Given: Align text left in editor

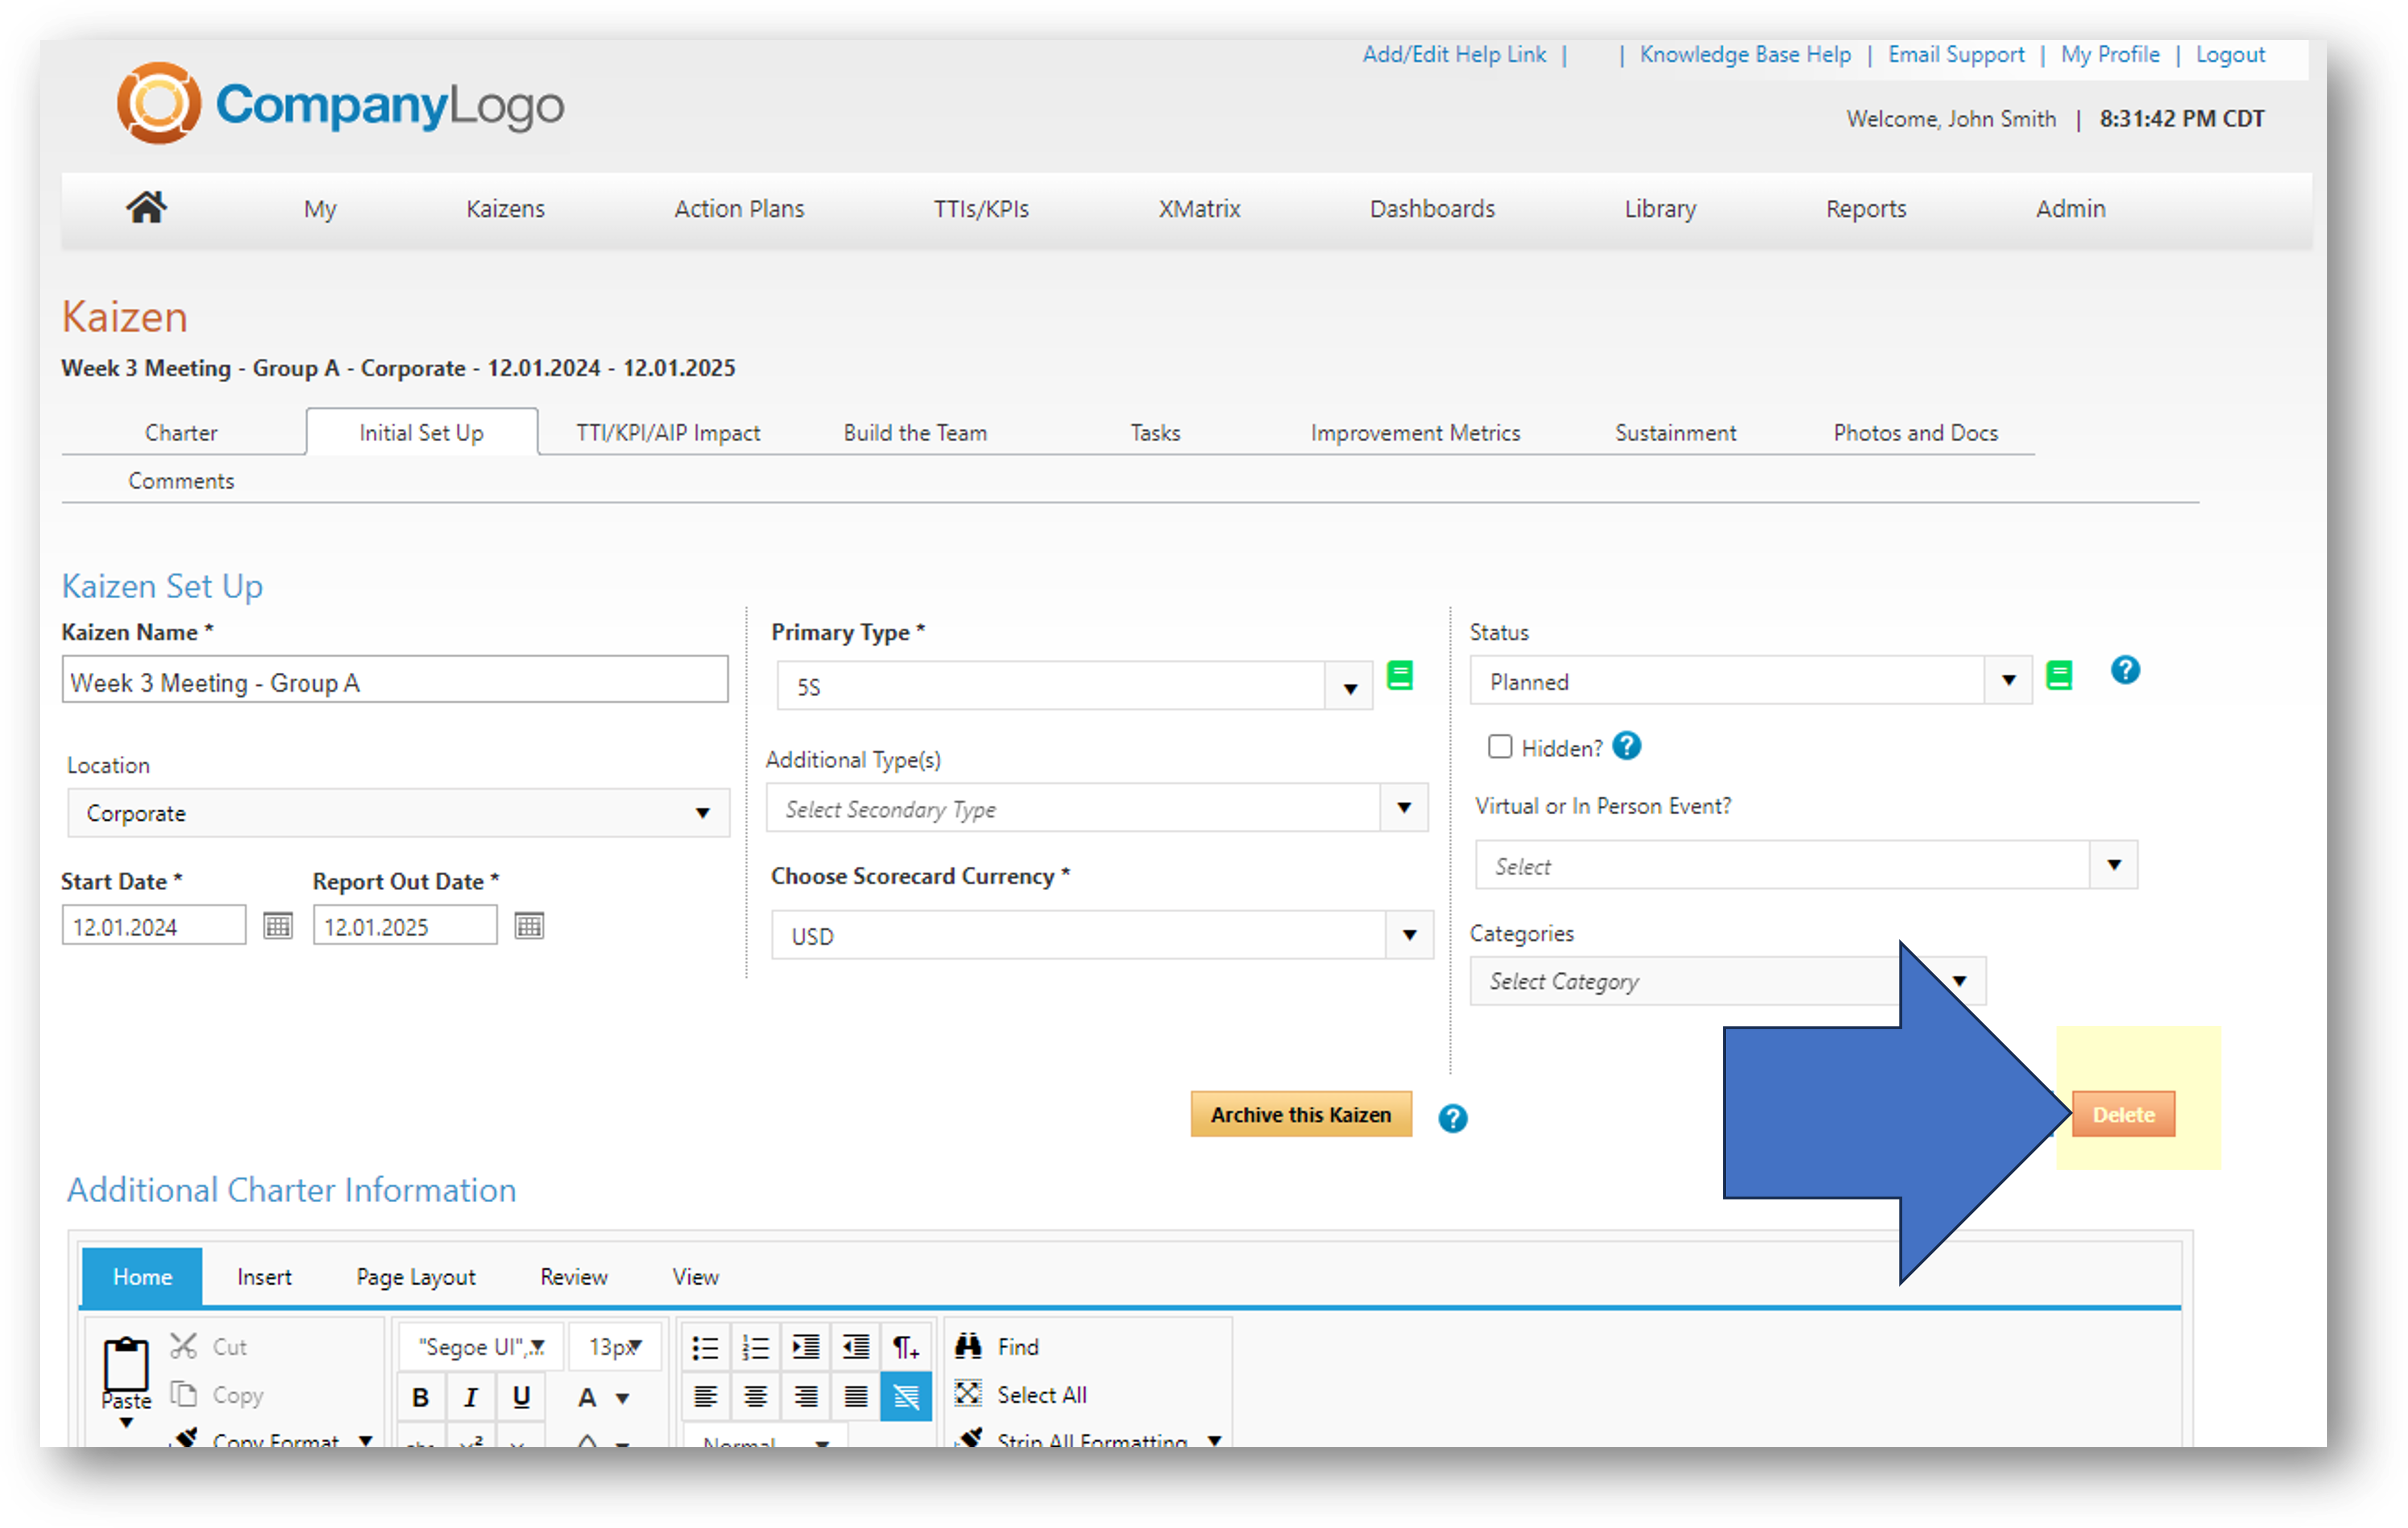Looking at the screenshot, I should pos(706,1396).
